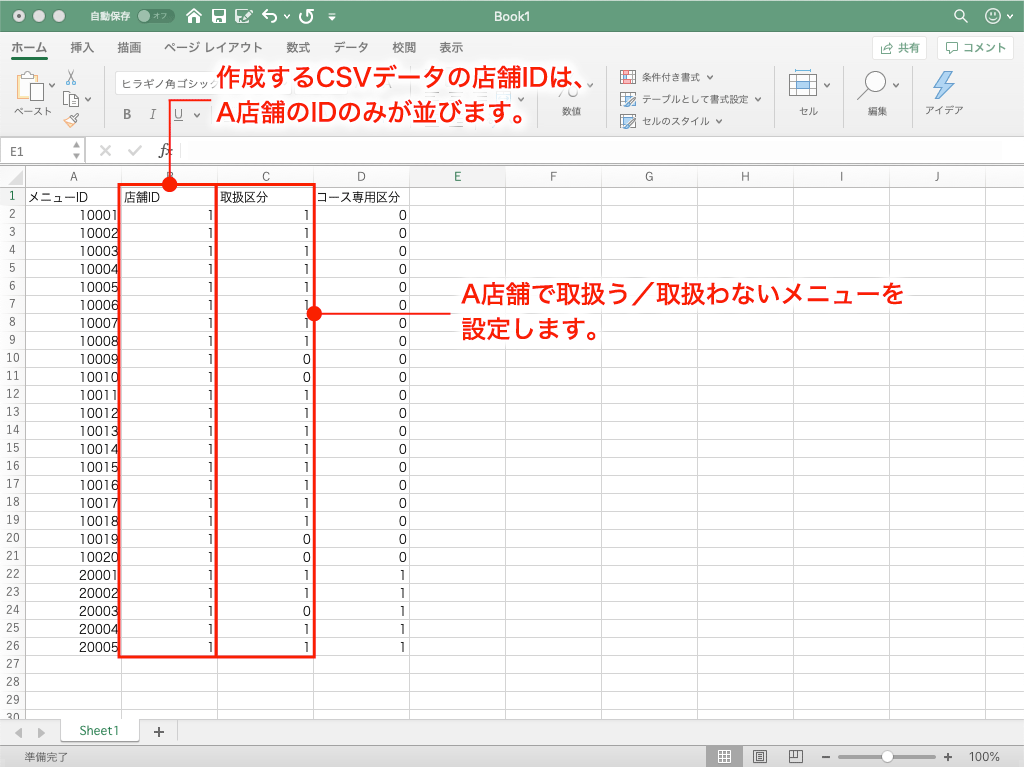
Task: Open the Insert (挿入) tab
Action: 82,48
